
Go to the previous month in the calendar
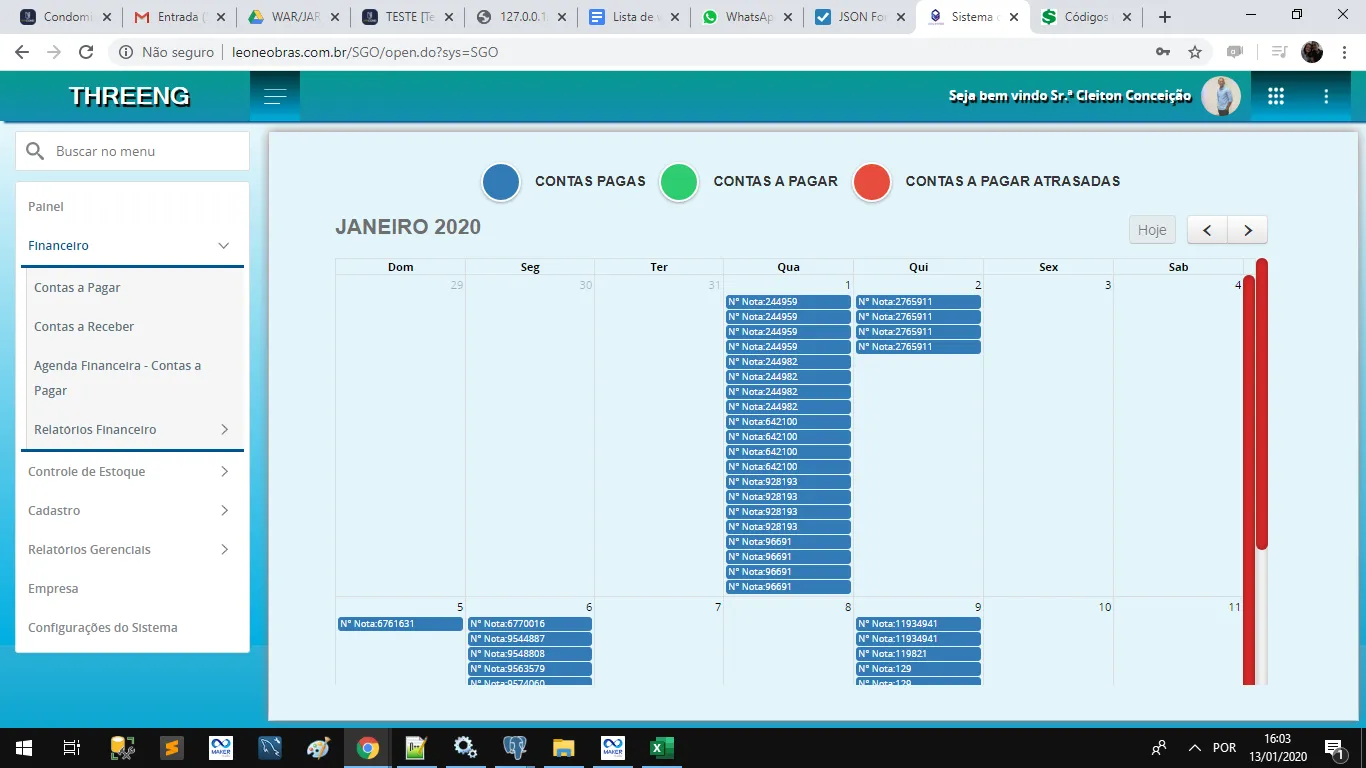1207,230
